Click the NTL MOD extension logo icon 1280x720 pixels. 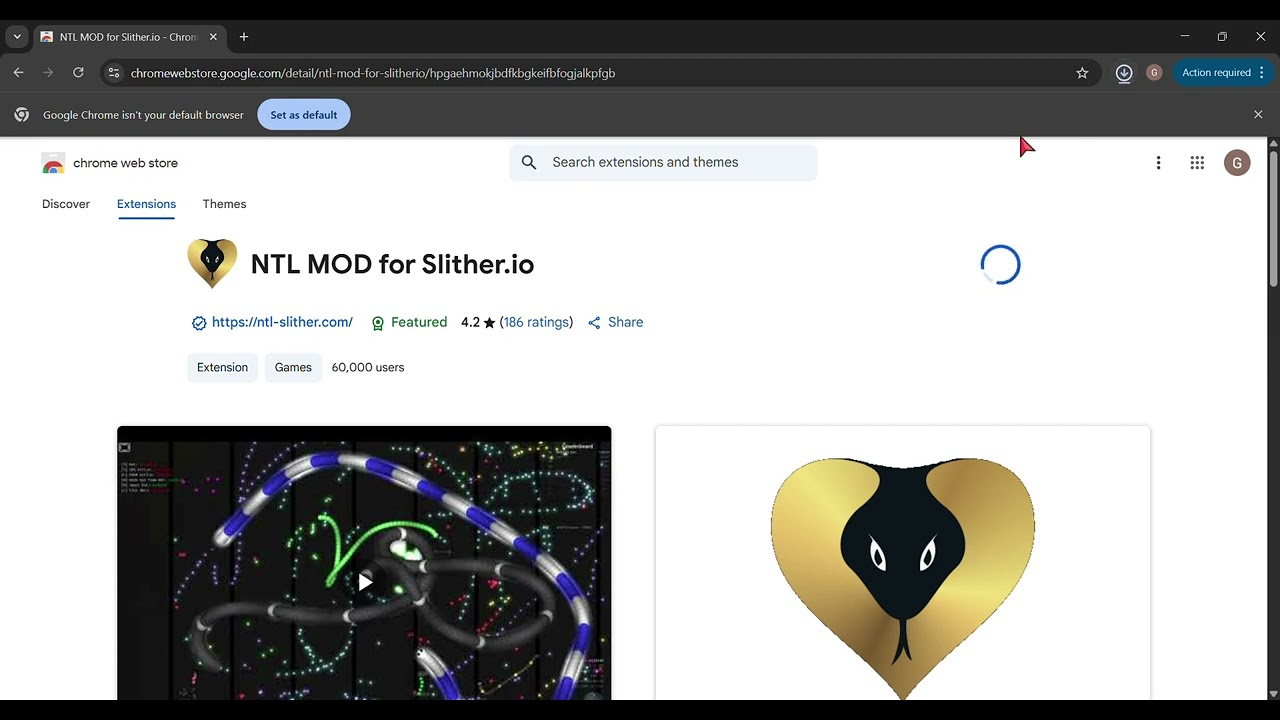212,264
